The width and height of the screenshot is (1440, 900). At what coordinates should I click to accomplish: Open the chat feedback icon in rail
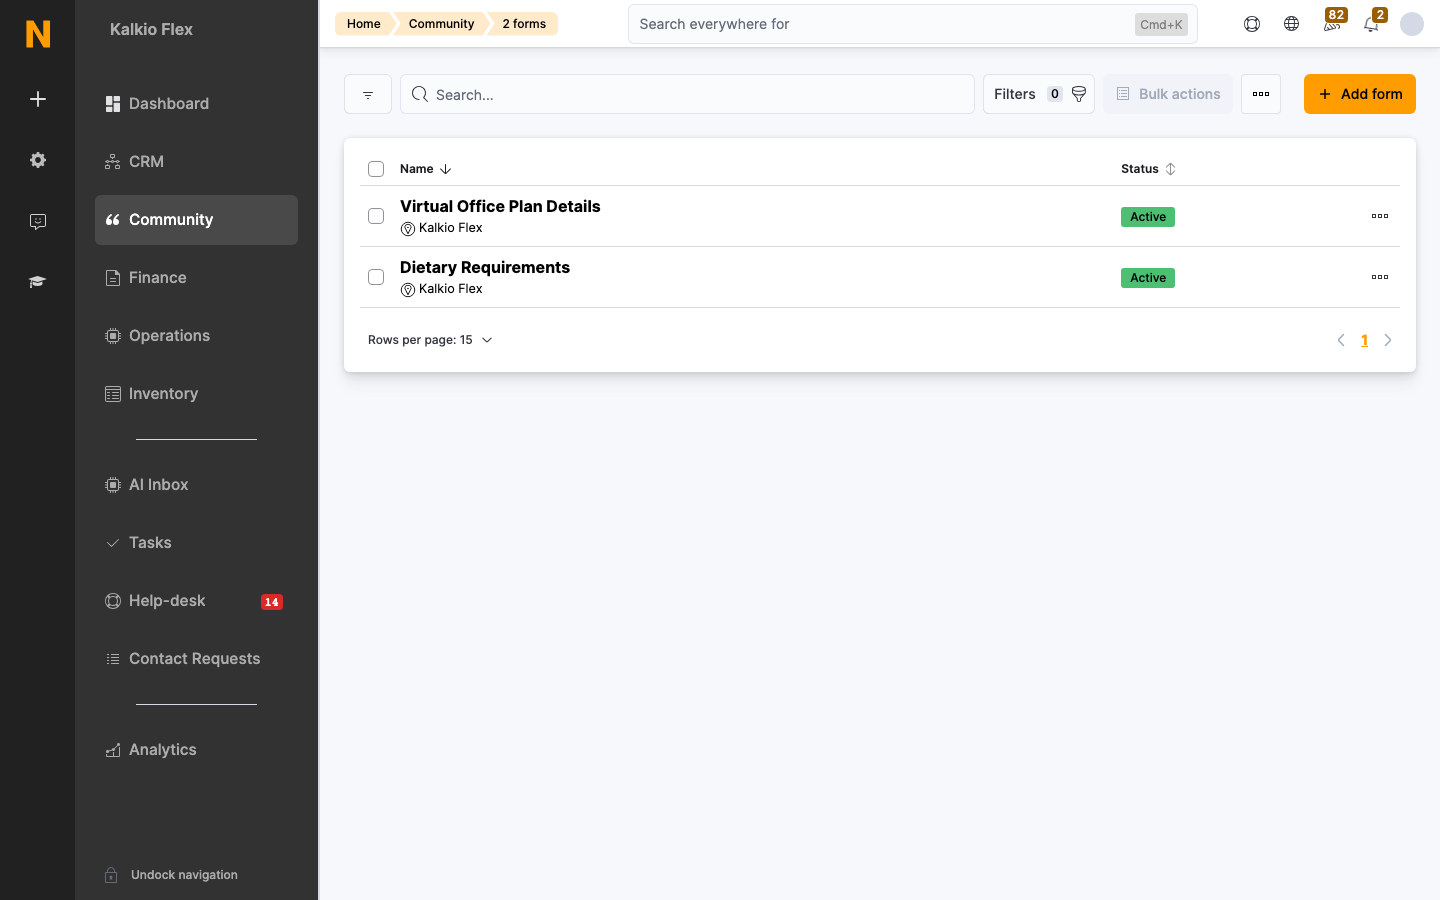[38, 221]
